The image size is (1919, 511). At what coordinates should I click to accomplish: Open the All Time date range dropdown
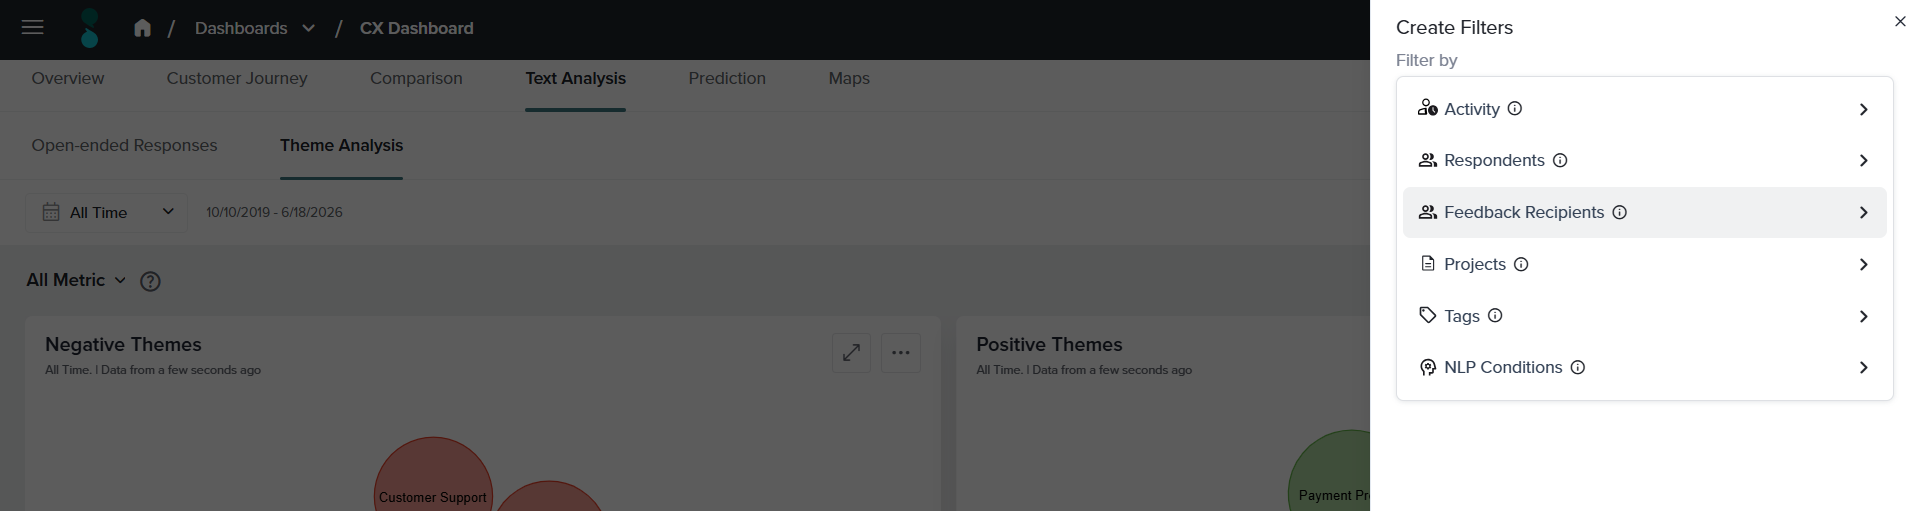click(x=106, y=212)
